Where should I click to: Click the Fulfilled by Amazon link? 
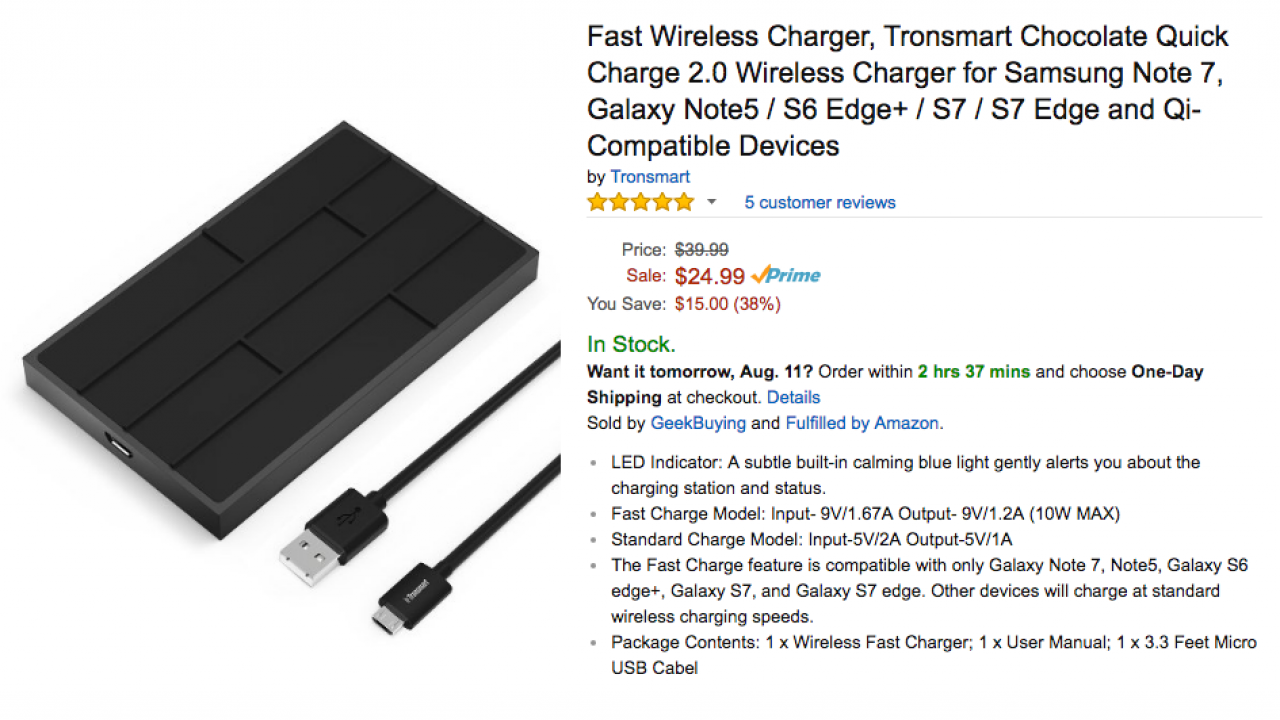pyautogui.click(x=861, y=423)
